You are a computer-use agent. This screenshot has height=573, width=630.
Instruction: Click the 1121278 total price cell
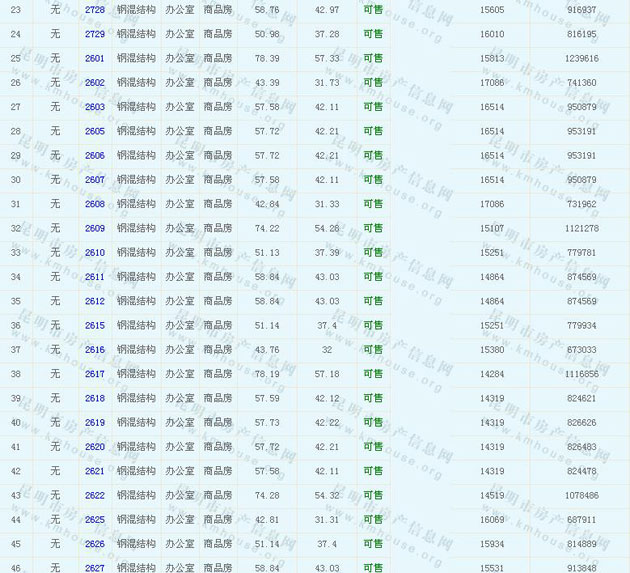tap(581, 228)
